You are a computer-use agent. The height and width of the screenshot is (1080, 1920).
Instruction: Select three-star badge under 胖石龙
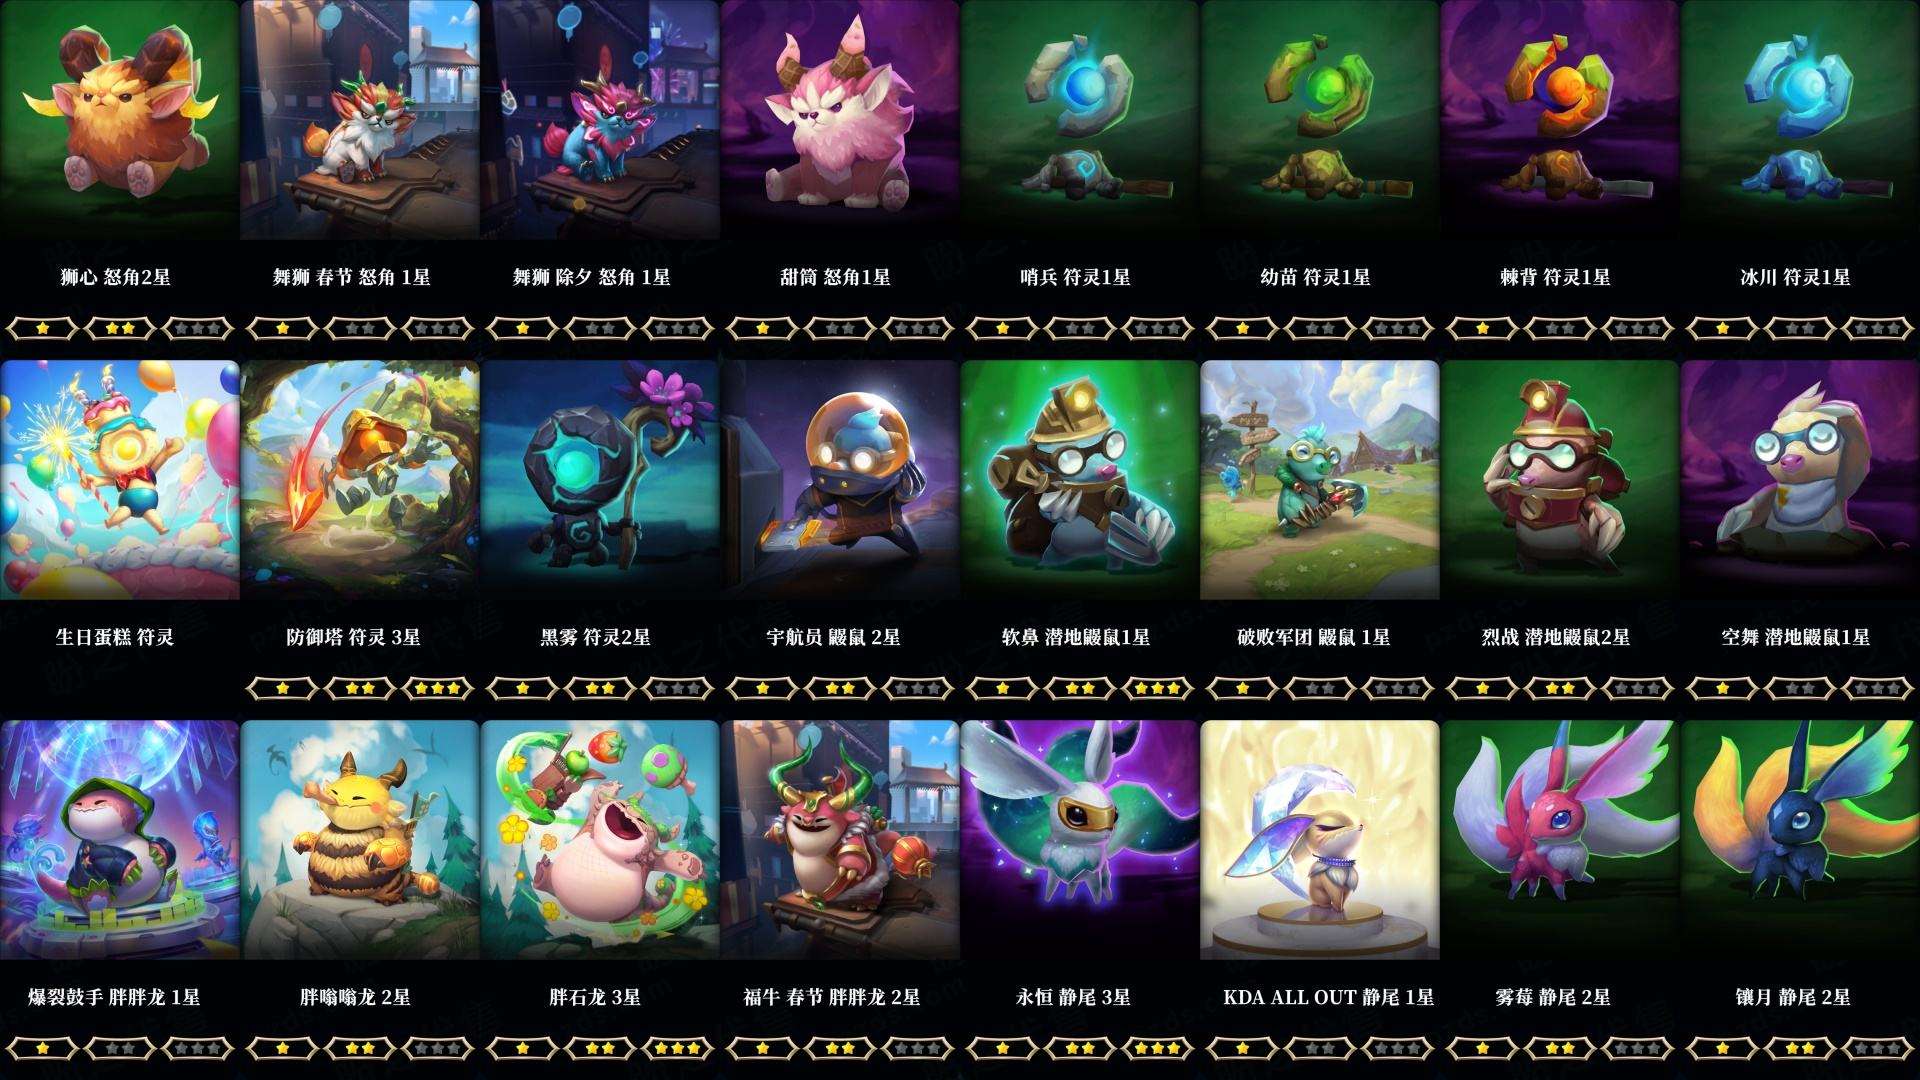click(678, 1048)
